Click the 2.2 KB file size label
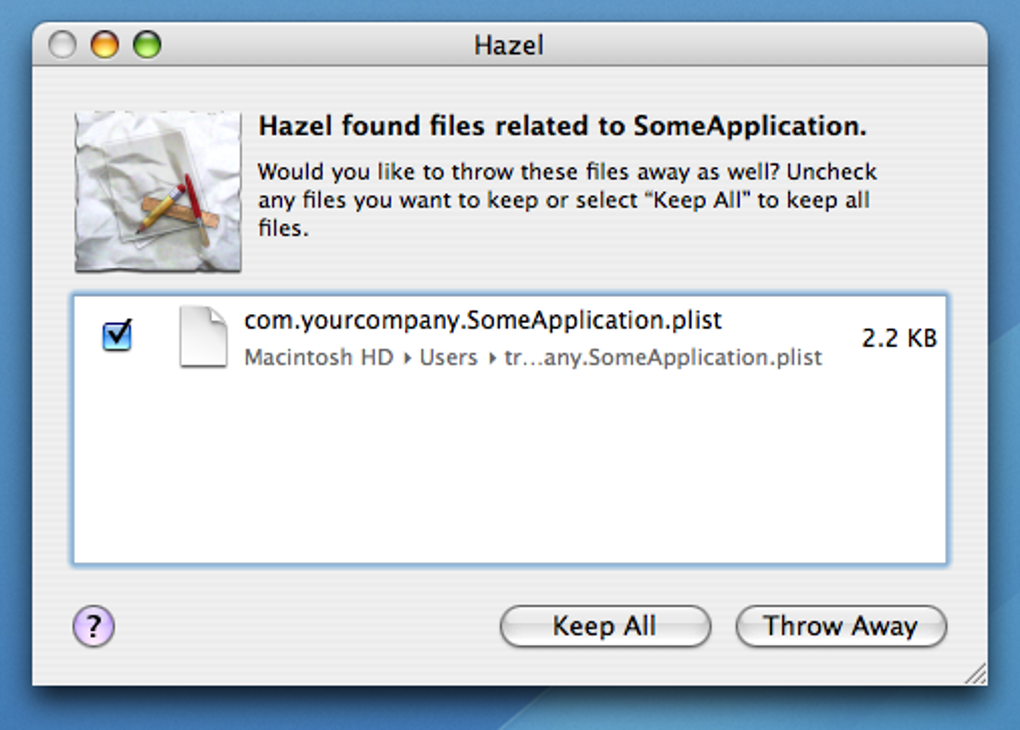The width and height of the screenshot is (1020, 730). [x=899, y=338]
